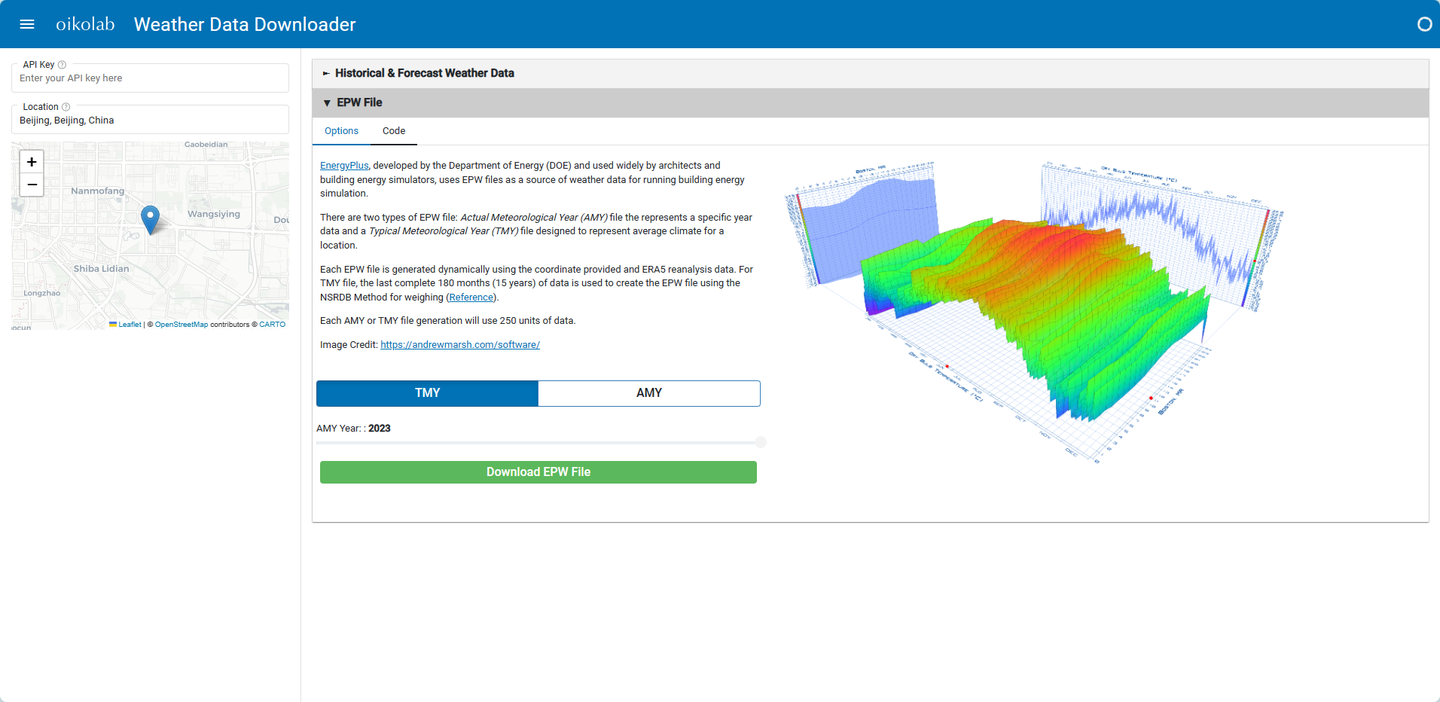Screen dimensions: 1440x702
Task: Zoom out on the map
Action: 32,185
